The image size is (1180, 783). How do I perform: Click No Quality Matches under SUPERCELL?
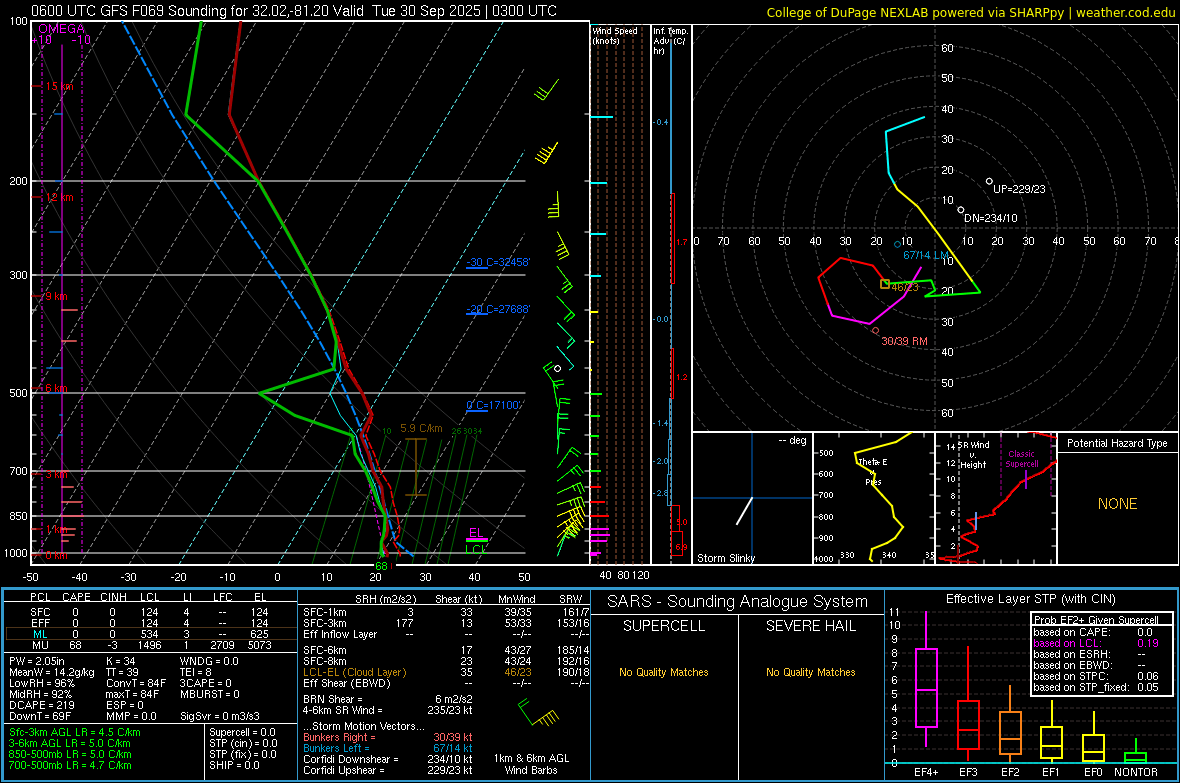(x=664, y=672)
